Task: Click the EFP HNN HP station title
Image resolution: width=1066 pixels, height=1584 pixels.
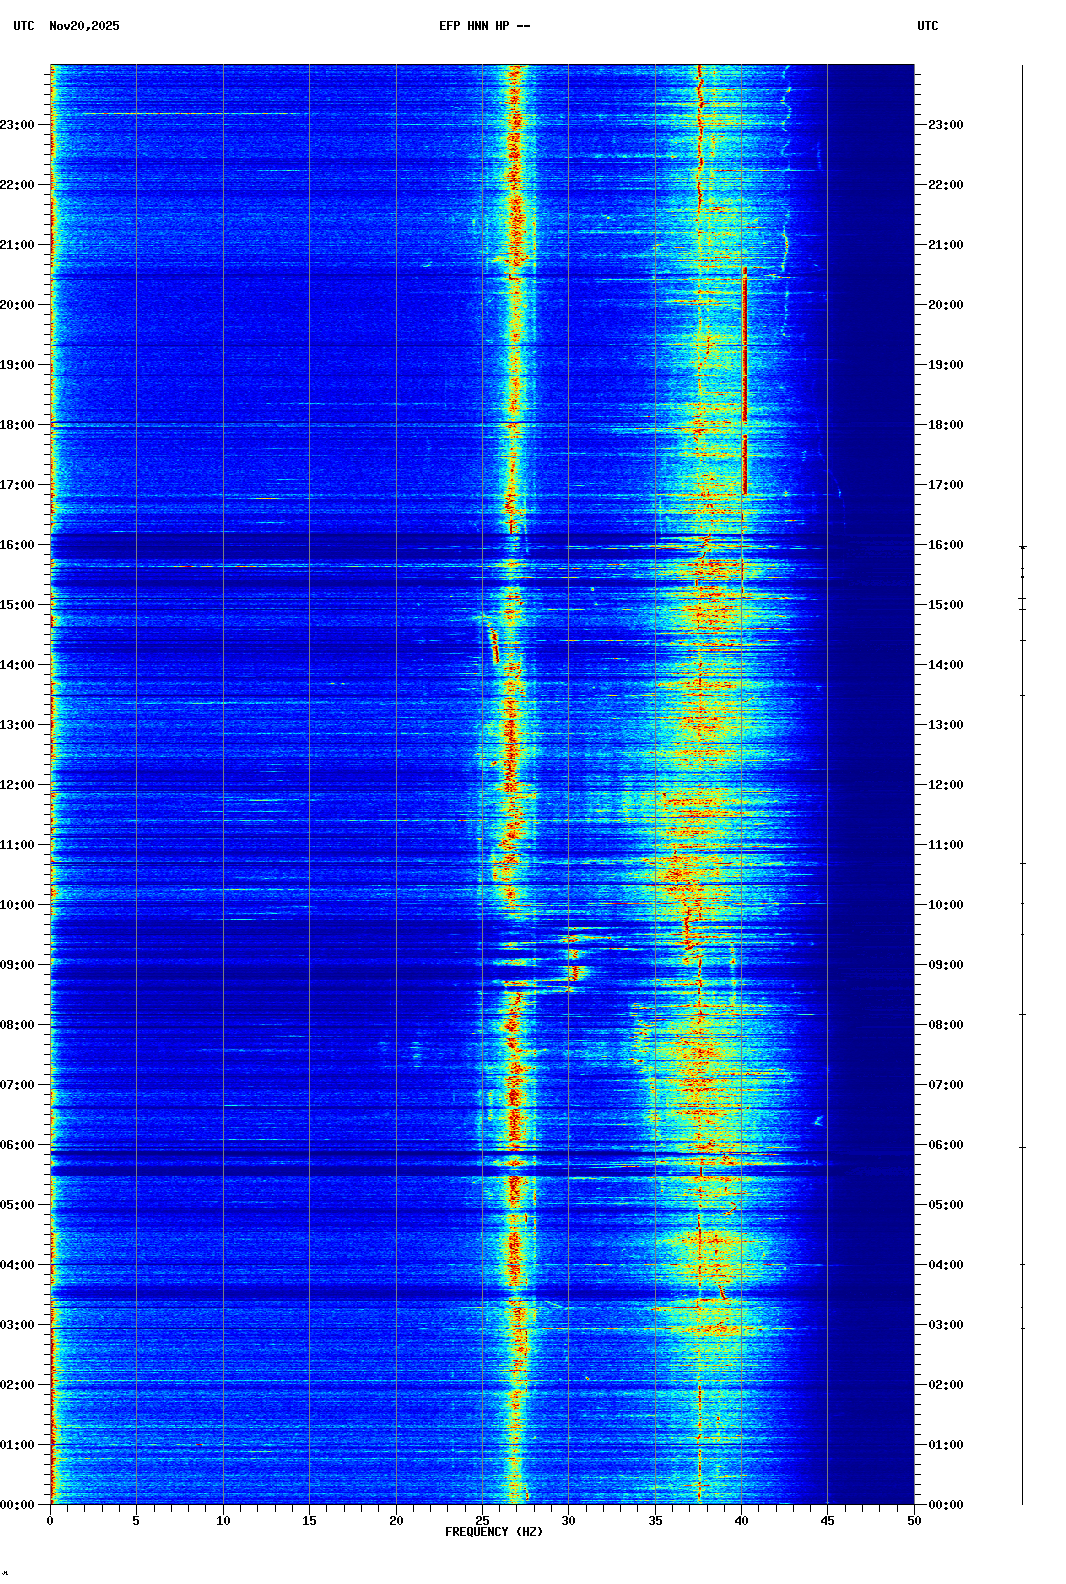Action: [484, 26]
